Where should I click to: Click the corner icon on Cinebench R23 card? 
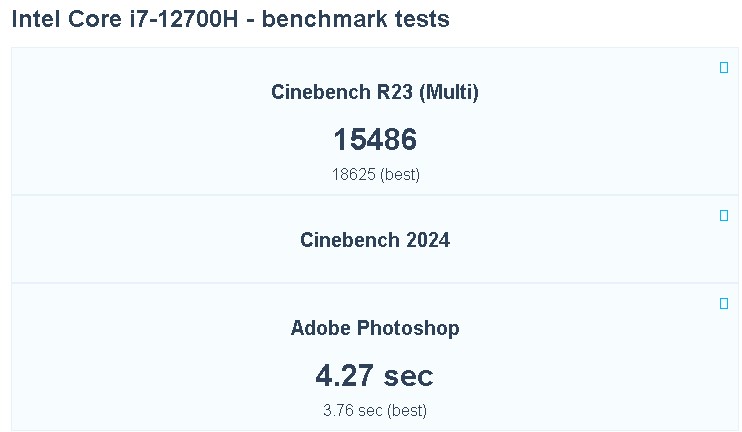(724, 68)
